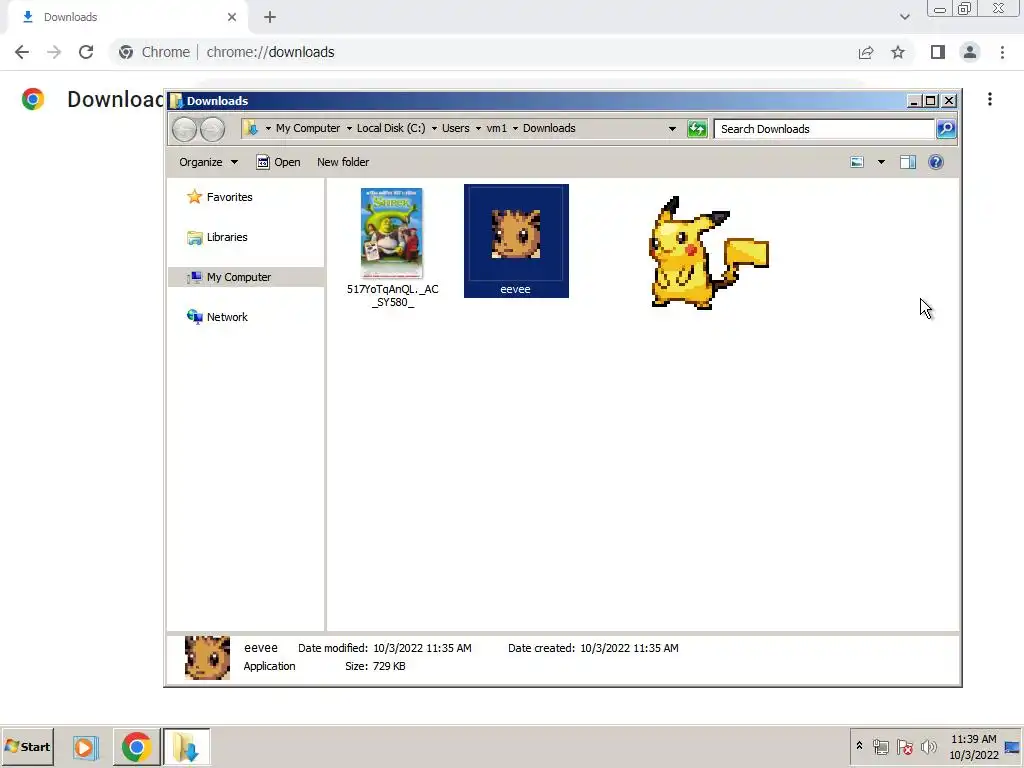Go forward in the Explorer Downloads window
This screenshot has height=768, width=1024.
(x=212, y=129)
